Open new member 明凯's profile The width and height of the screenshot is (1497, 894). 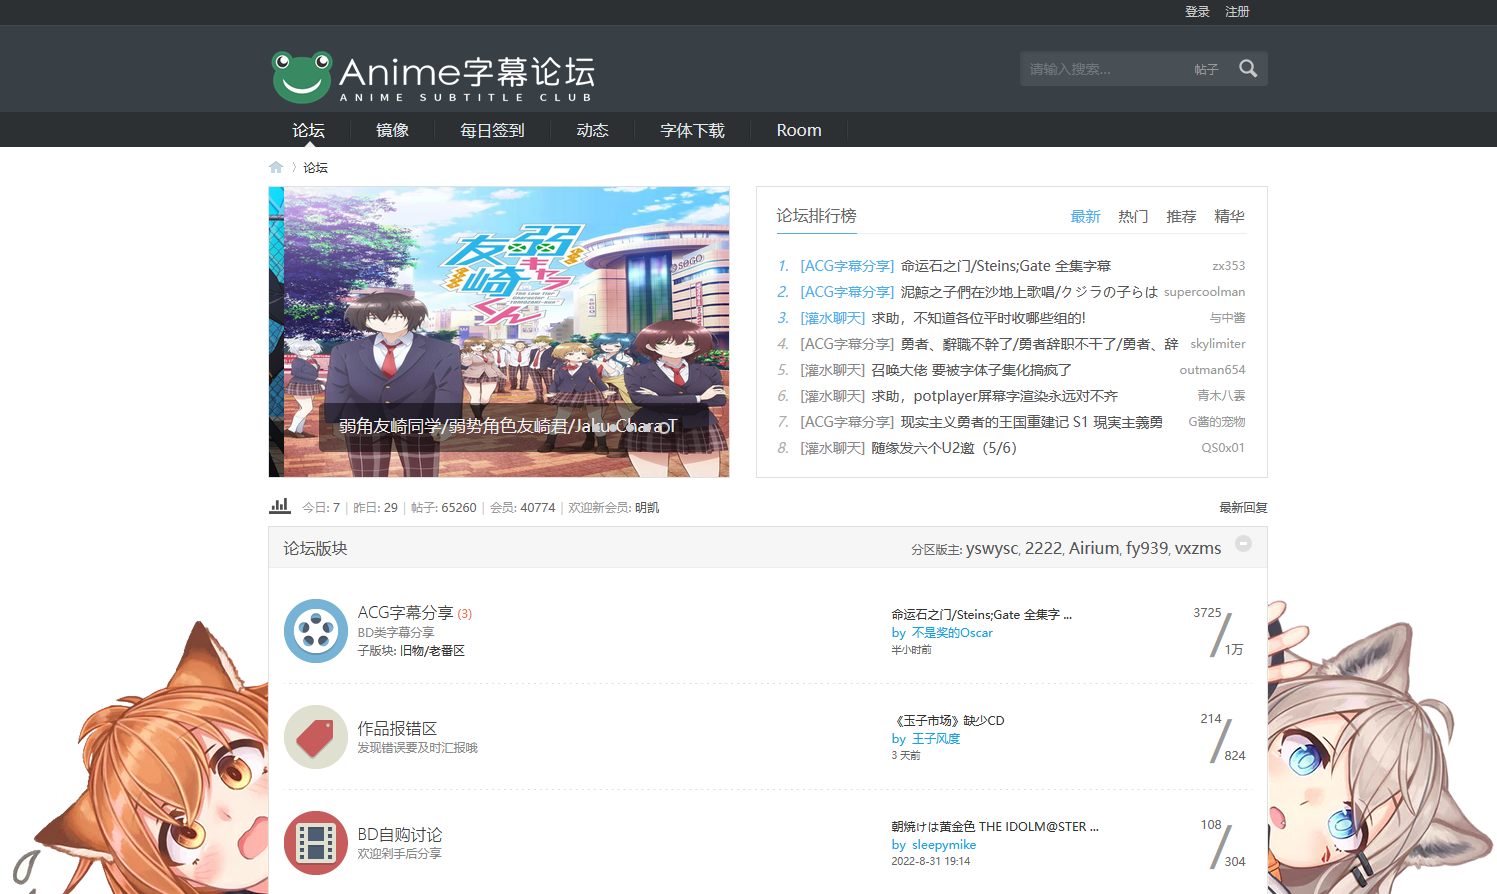coord(647,508)
